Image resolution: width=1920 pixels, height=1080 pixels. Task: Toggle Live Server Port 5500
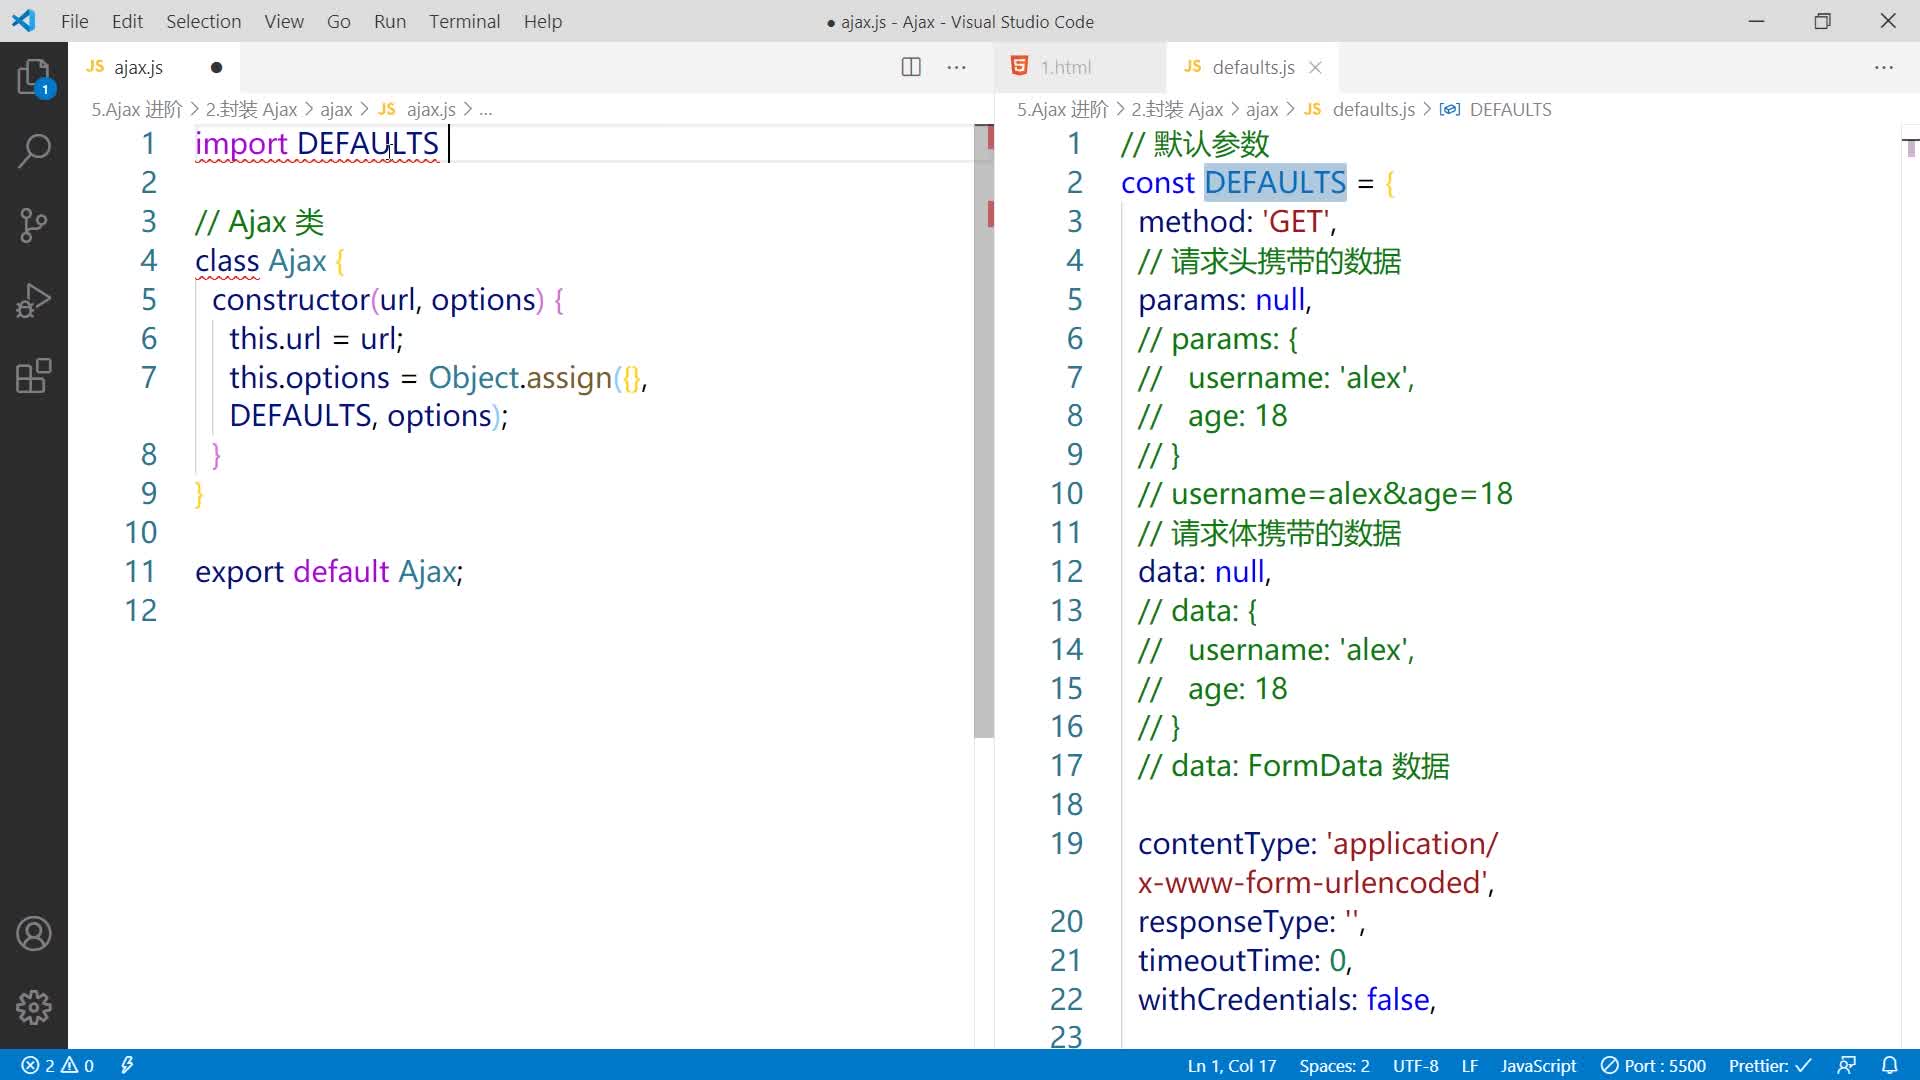coord(1653,1066)
